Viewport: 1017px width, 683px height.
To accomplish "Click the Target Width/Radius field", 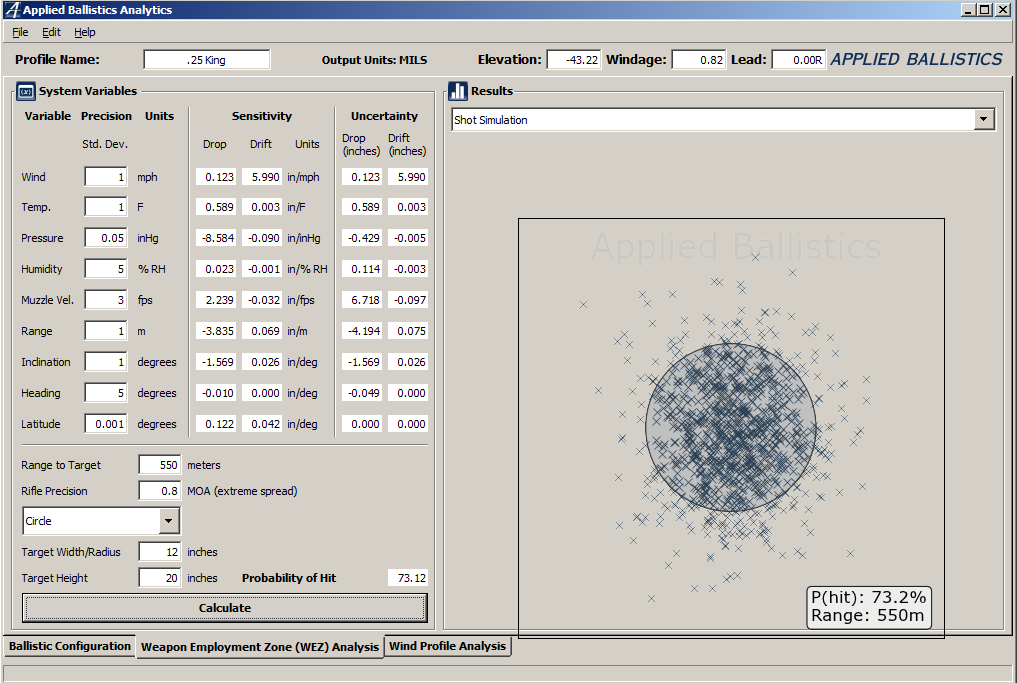I will (x=160, y=552).
